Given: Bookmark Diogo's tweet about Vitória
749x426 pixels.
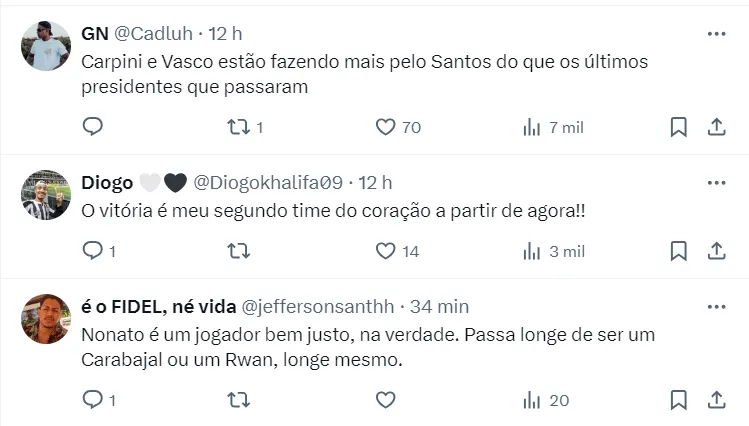Looking at the screenshot, I should [x=678, y=251].
